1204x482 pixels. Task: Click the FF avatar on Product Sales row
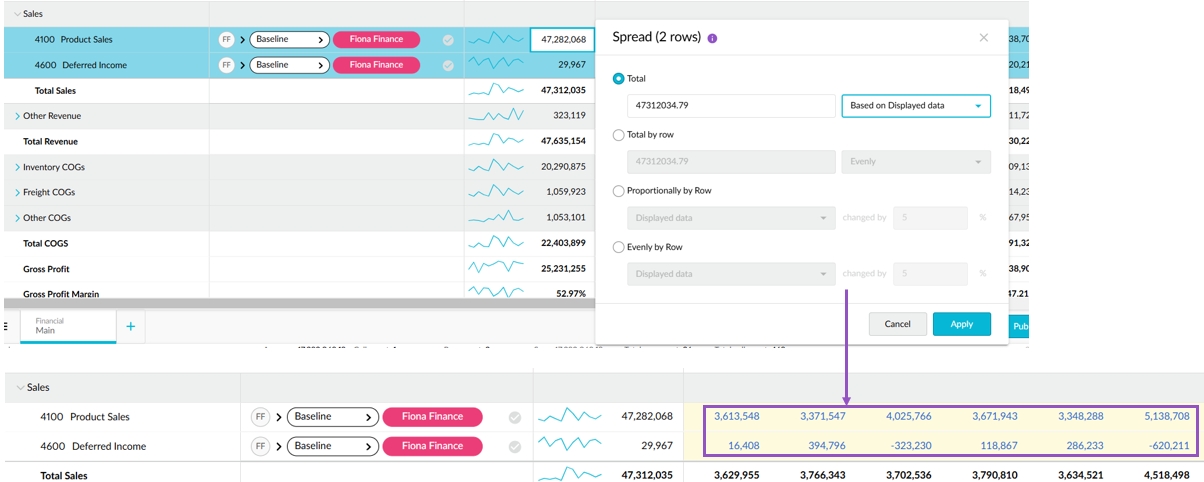coord(227,40)
